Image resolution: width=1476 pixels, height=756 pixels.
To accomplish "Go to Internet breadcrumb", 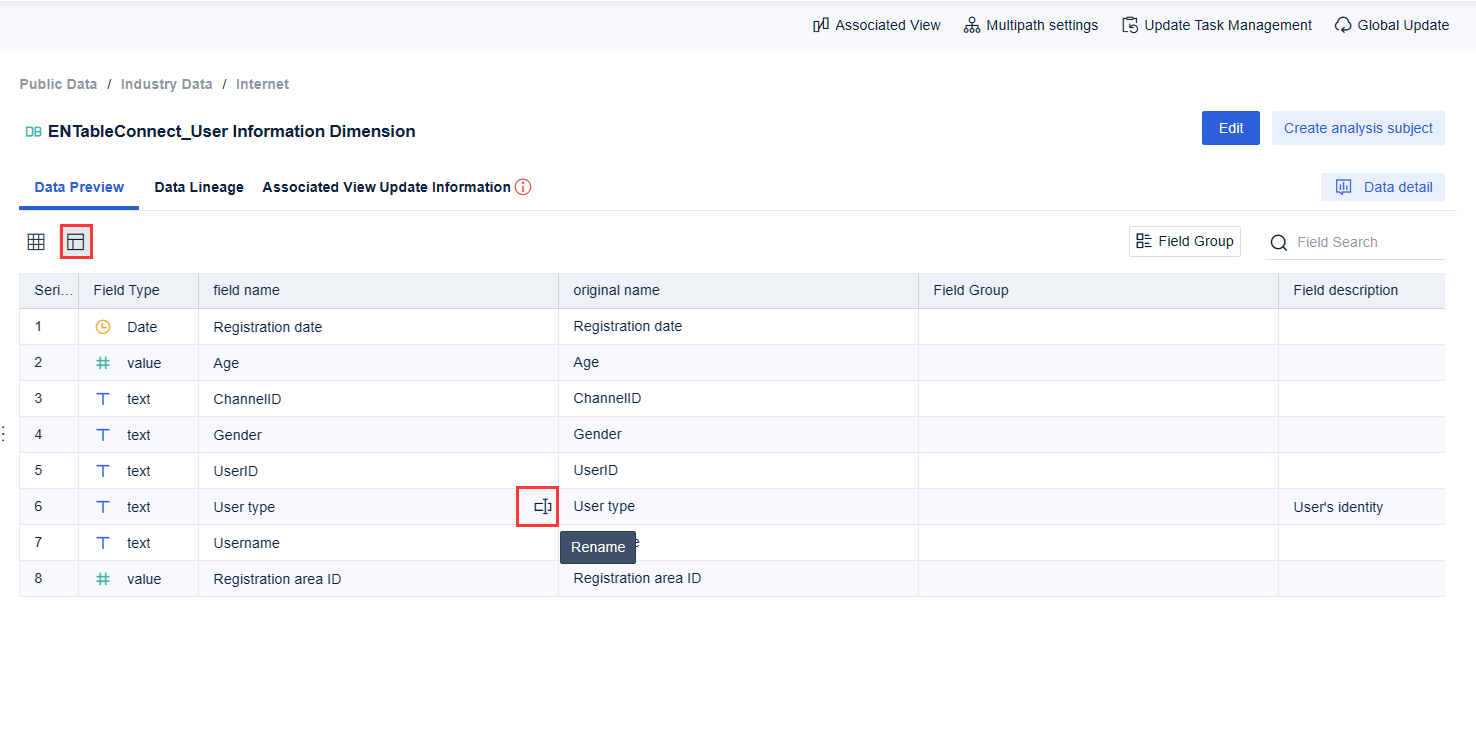I will 262,84.
